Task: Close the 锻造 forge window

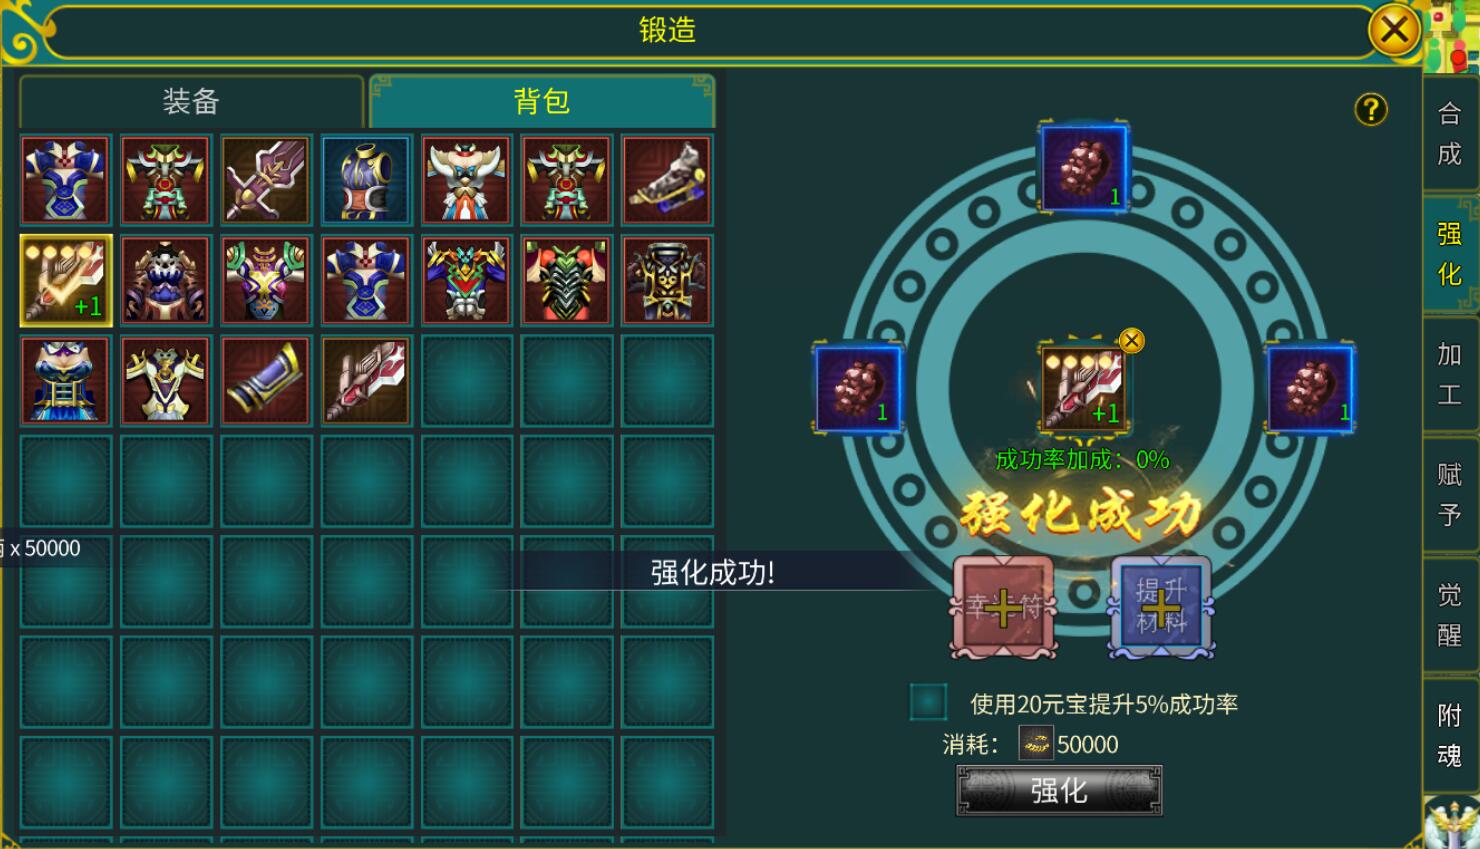Action: [x=1394, y=30]
